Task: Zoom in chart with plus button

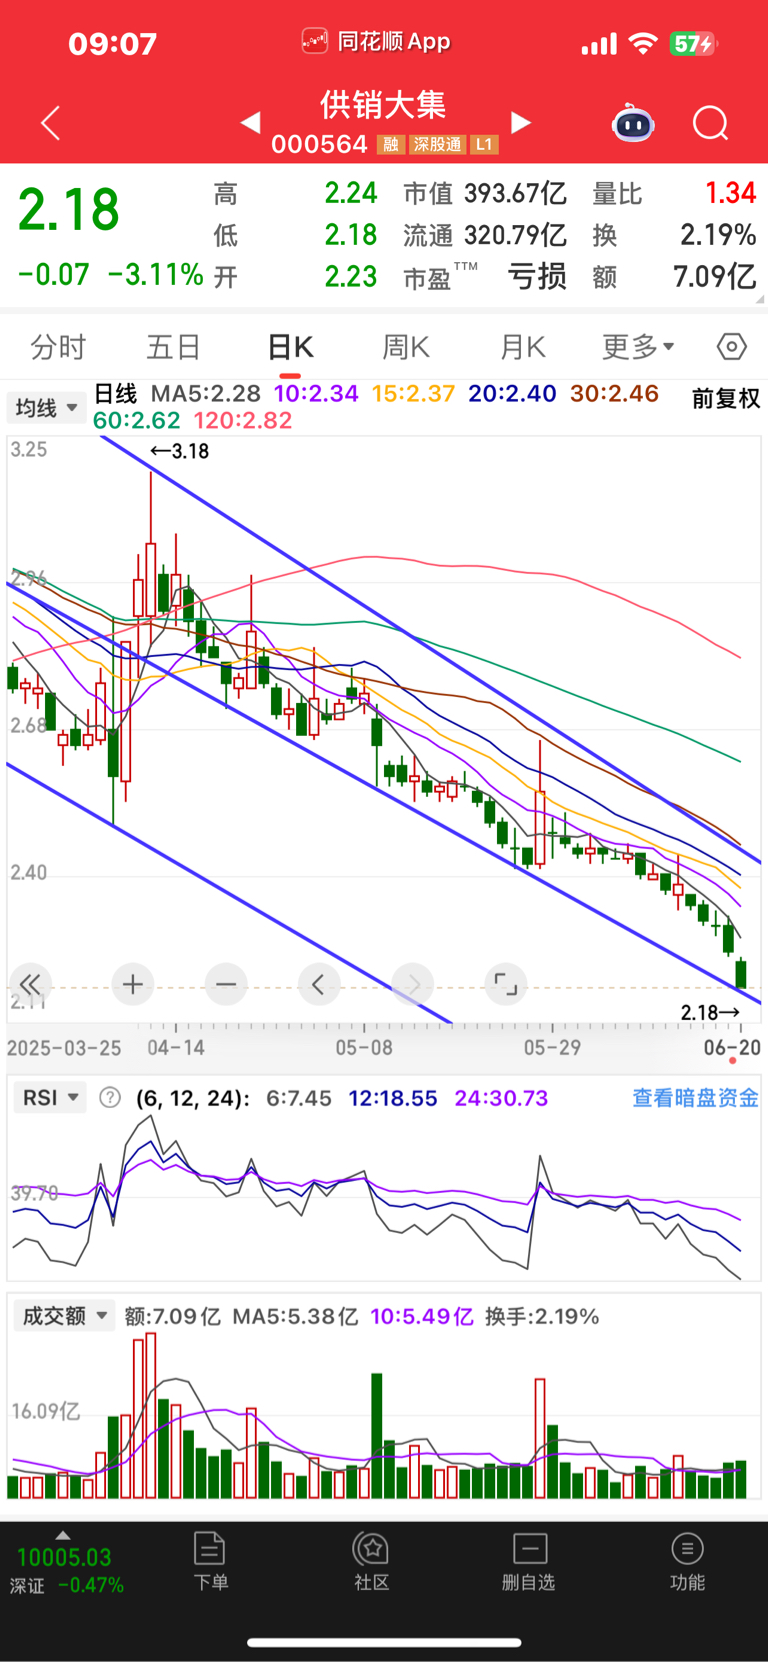Action: tap(132, 985)
